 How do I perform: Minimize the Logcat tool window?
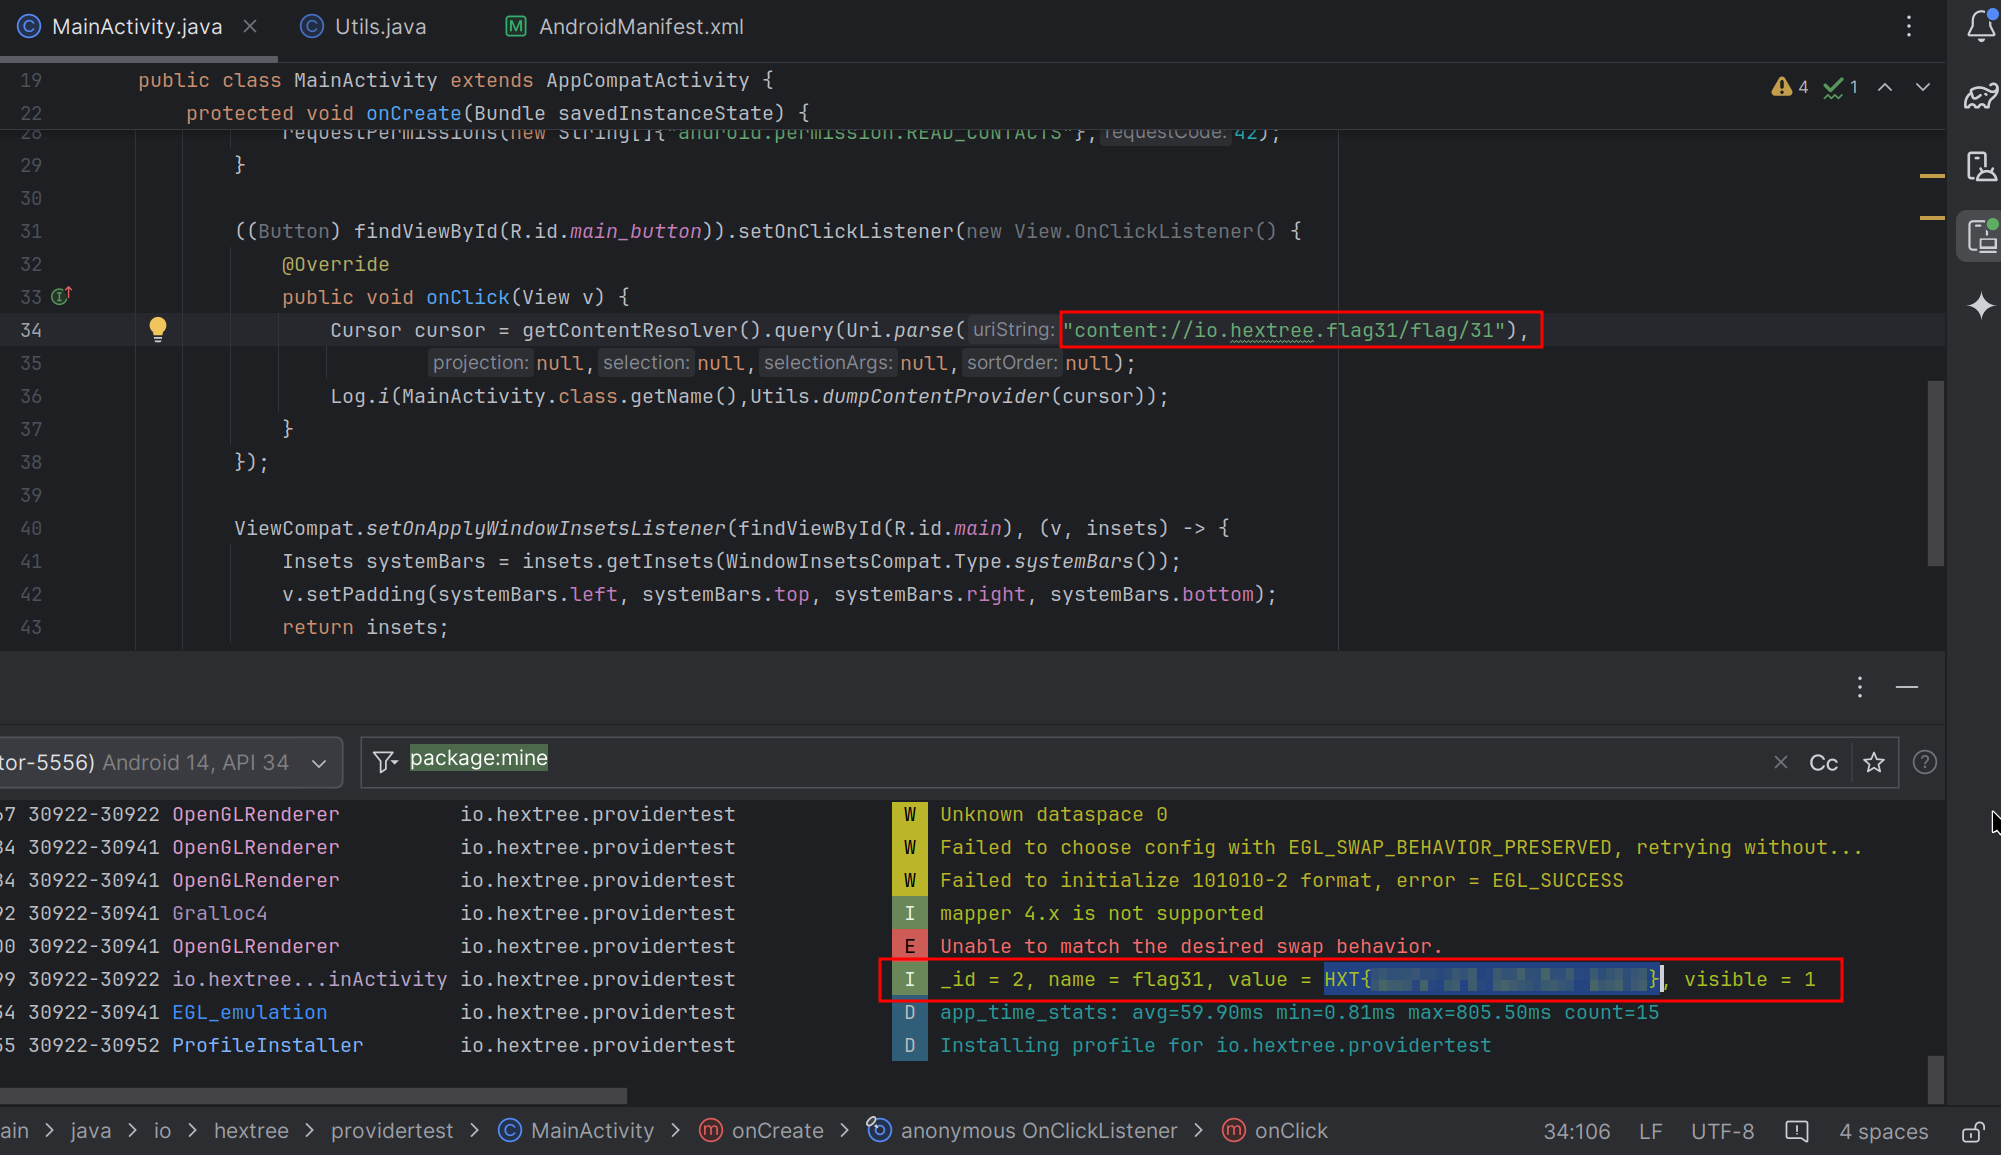pyautogui.click(x=1907, y=687)
